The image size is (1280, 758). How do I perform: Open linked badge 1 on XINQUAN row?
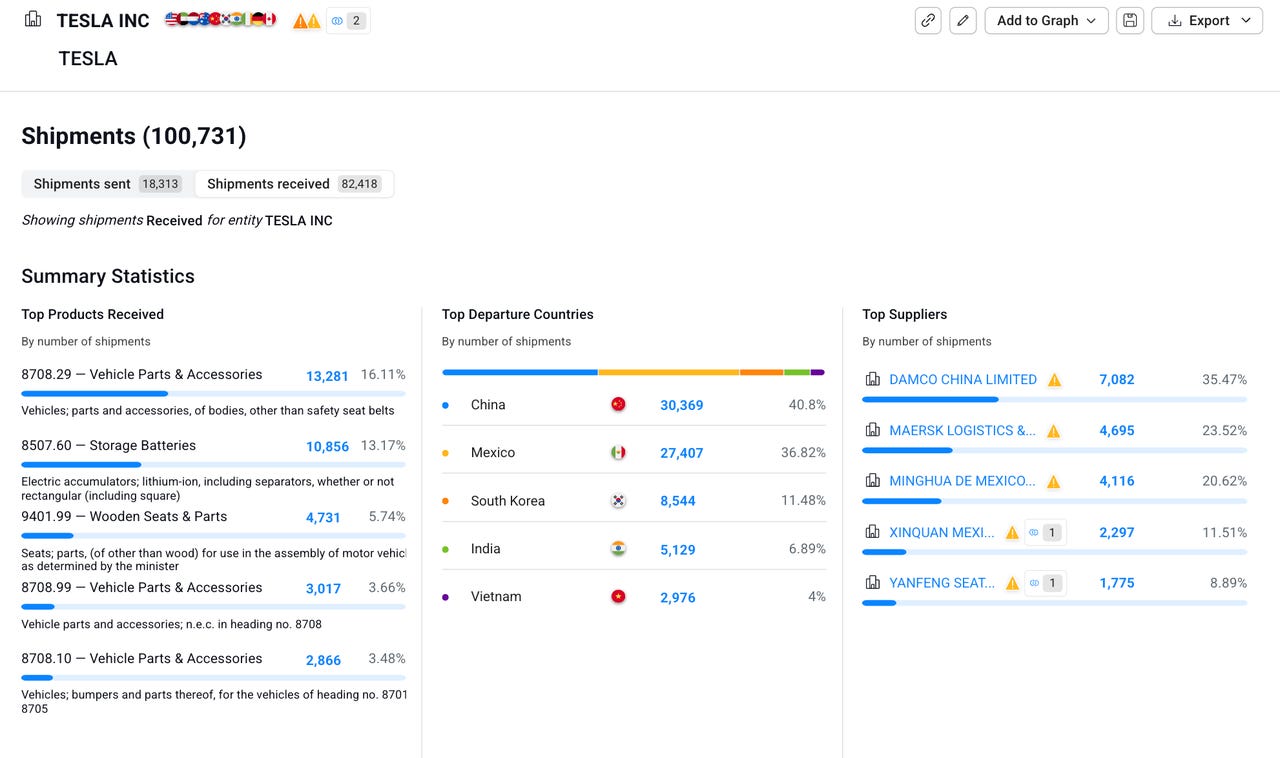tap(1045, 533)
